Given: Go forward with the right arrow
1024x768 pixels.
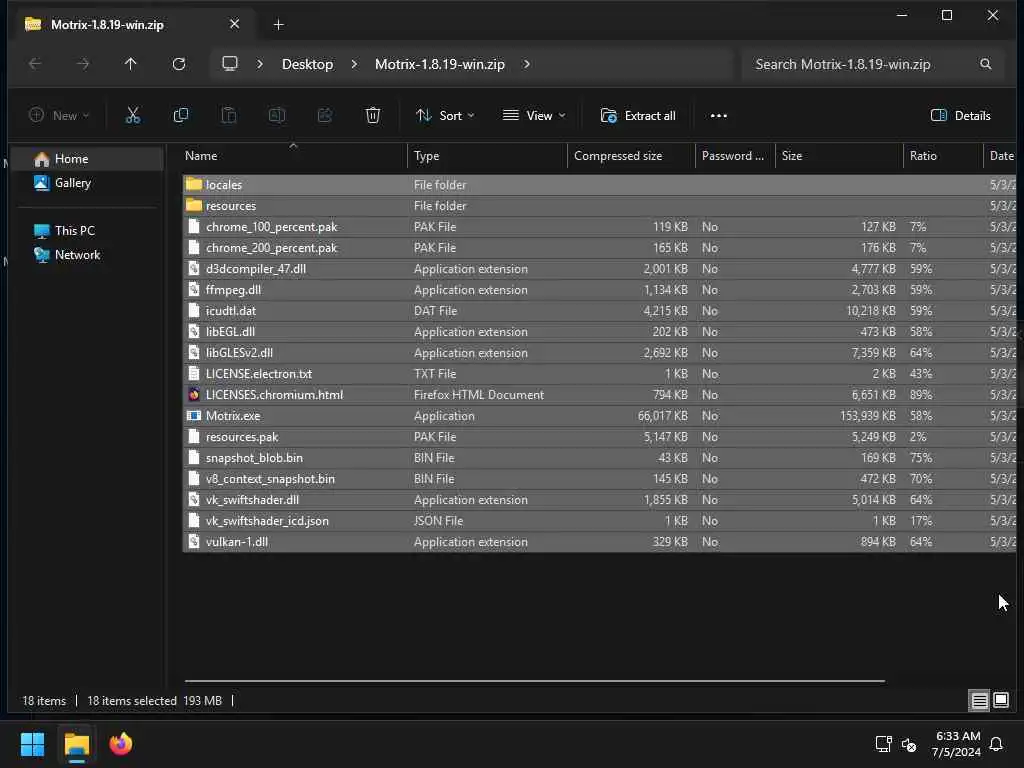Looking at the screenshot, I should [x=83, y=64].
